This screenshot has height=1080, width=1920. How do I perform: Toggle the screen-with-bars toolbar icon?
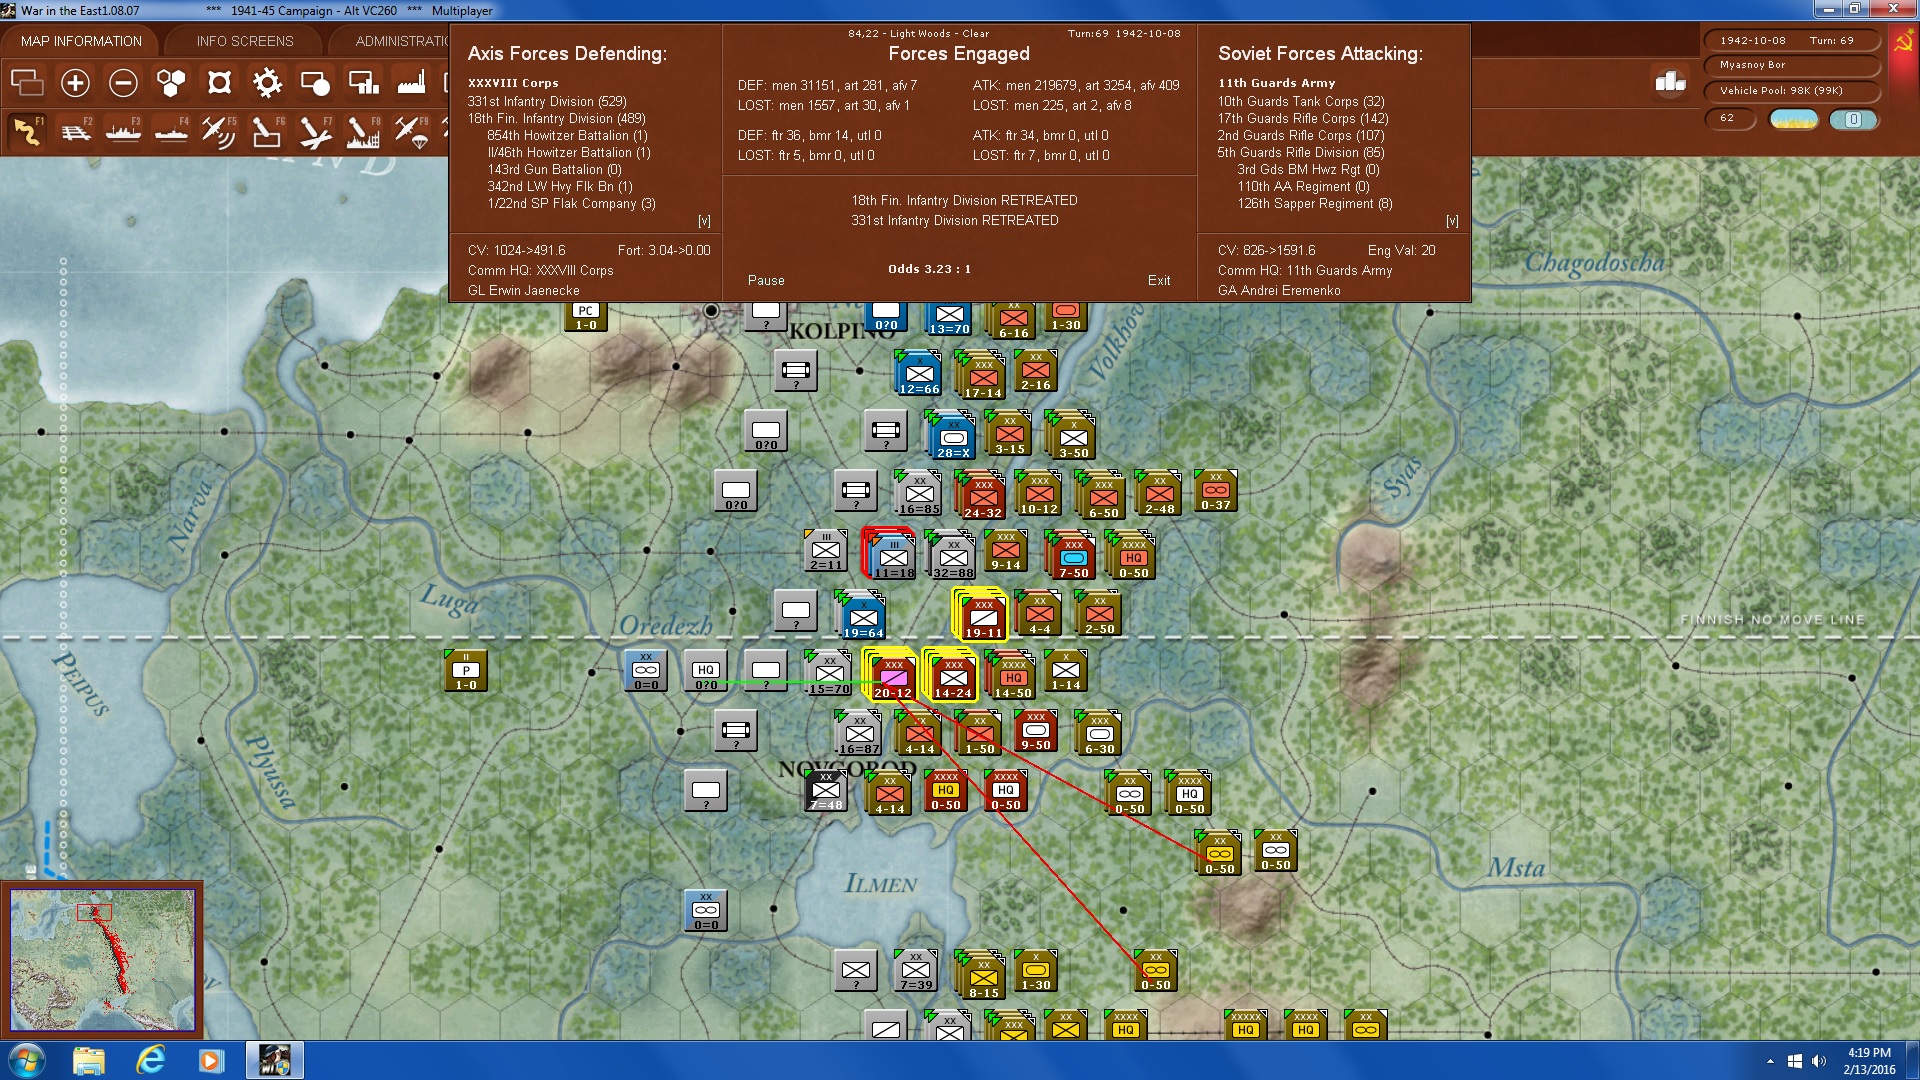point(363,83)
